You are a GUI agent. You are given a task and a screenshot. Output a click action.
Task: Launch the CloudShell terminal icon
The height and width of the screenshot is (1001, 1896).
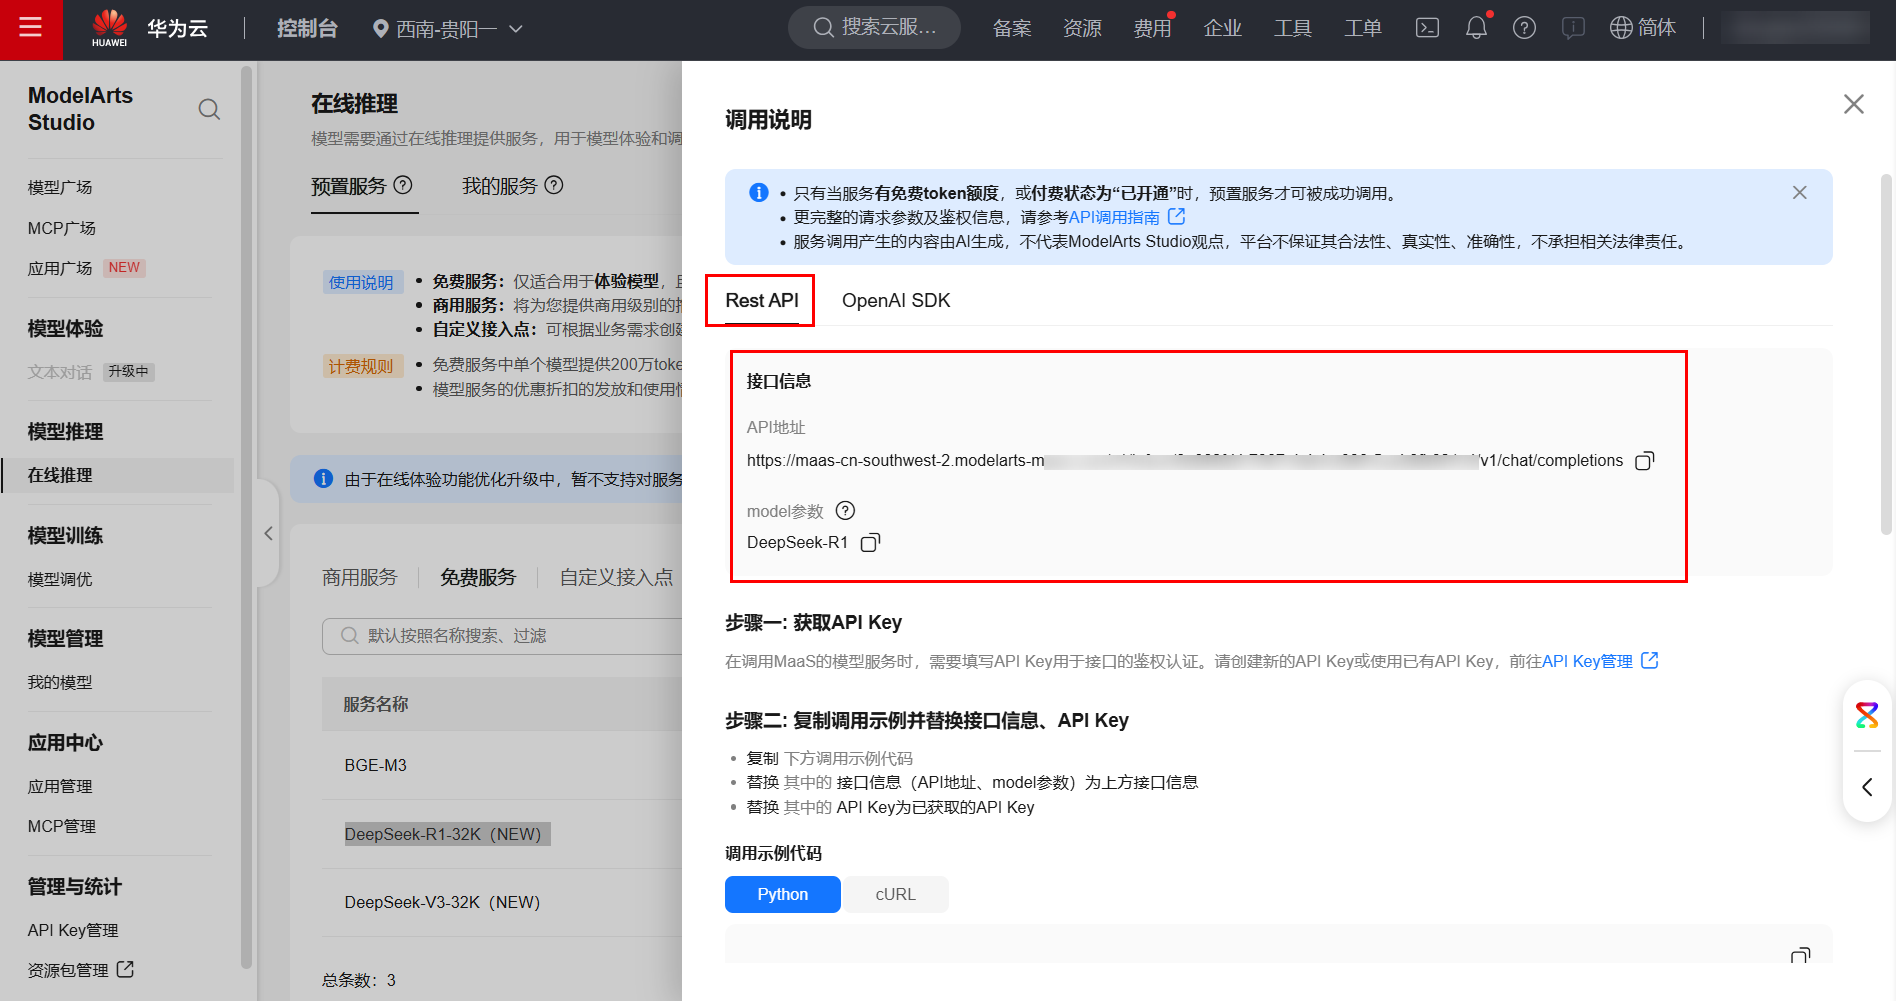tap(1428, 28)
